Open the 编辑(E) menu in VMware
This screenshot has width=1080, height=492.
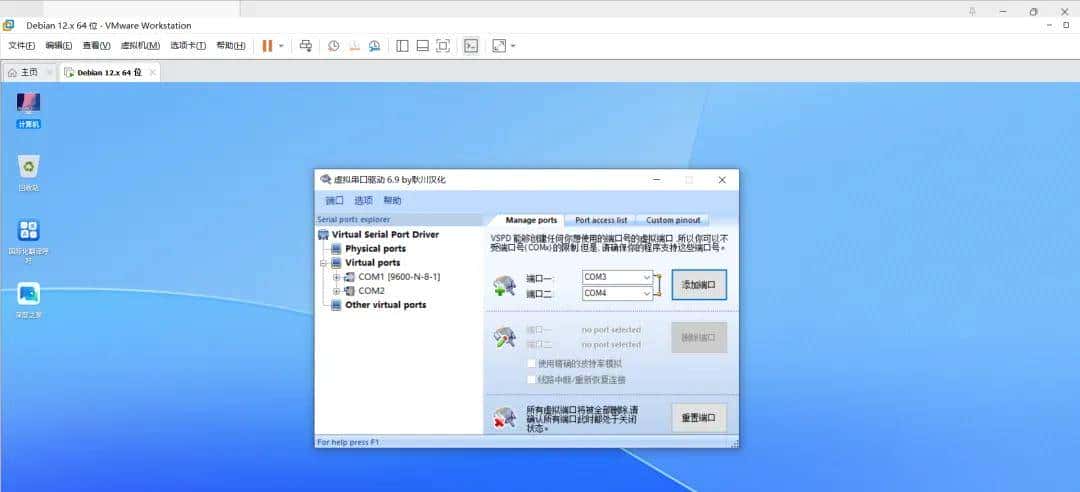point(59,46)
